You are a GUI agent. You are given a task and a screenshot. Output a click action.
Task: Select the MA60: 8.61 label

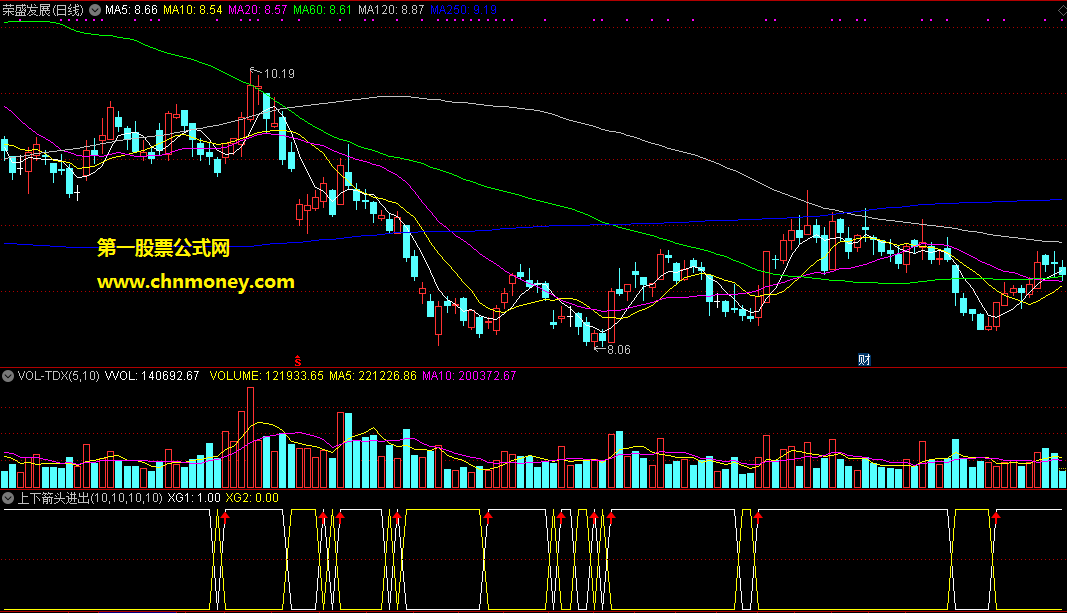(x=323, y=10)
